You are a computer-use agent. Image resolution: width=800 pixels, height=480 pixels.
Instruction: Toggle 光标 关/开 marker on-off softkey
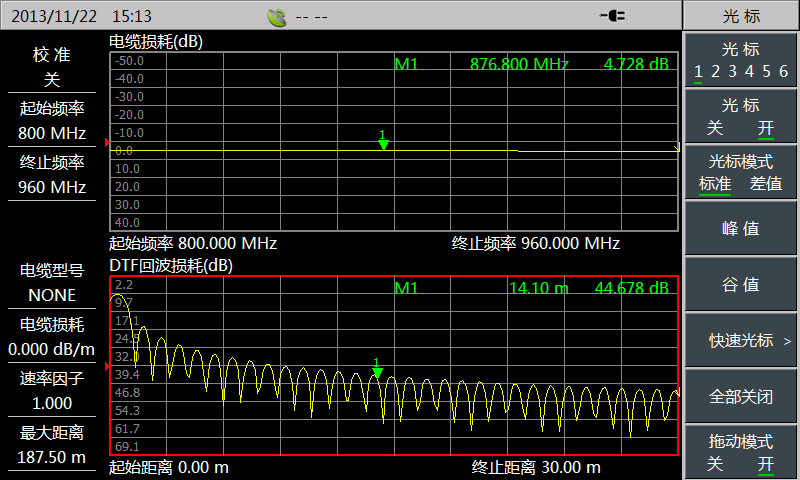tap(740, 116)
